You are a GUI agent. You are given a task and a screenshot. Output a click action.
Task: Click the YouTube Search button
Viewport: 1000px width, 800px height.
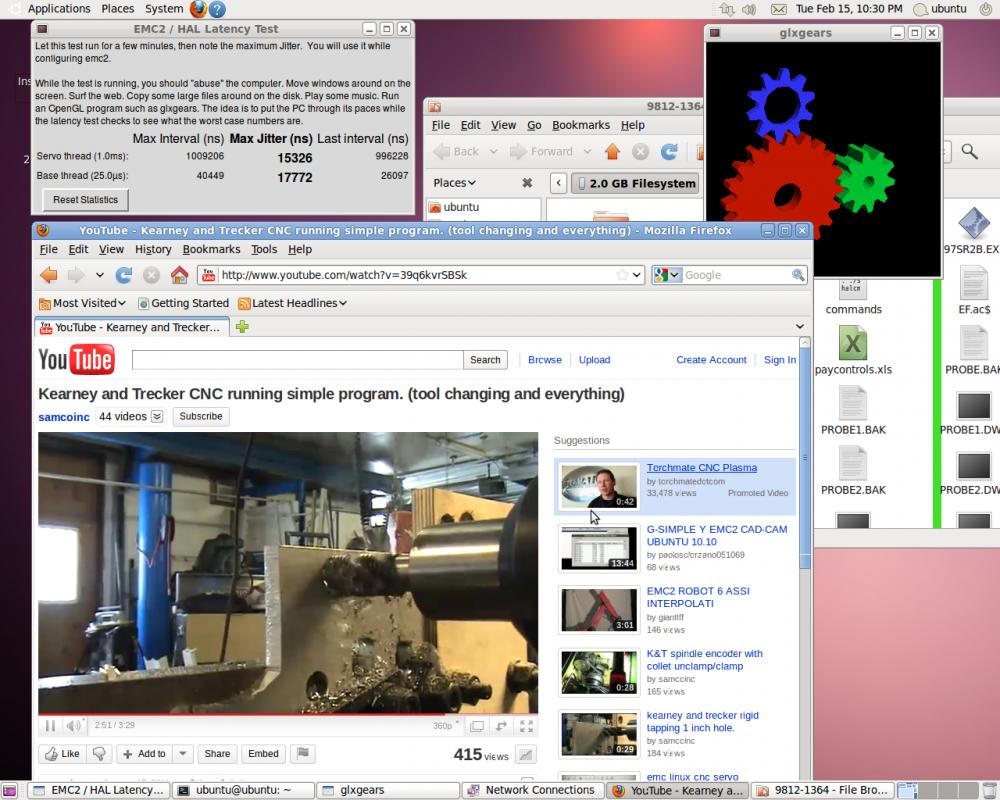click(x=485, y=360)
